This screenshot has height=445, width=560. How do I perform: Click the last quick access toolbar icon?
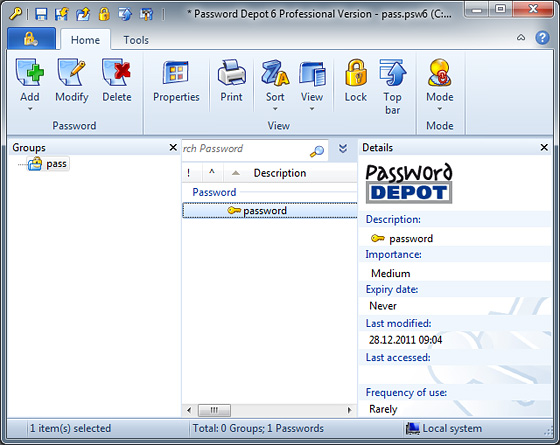point(147,14)
